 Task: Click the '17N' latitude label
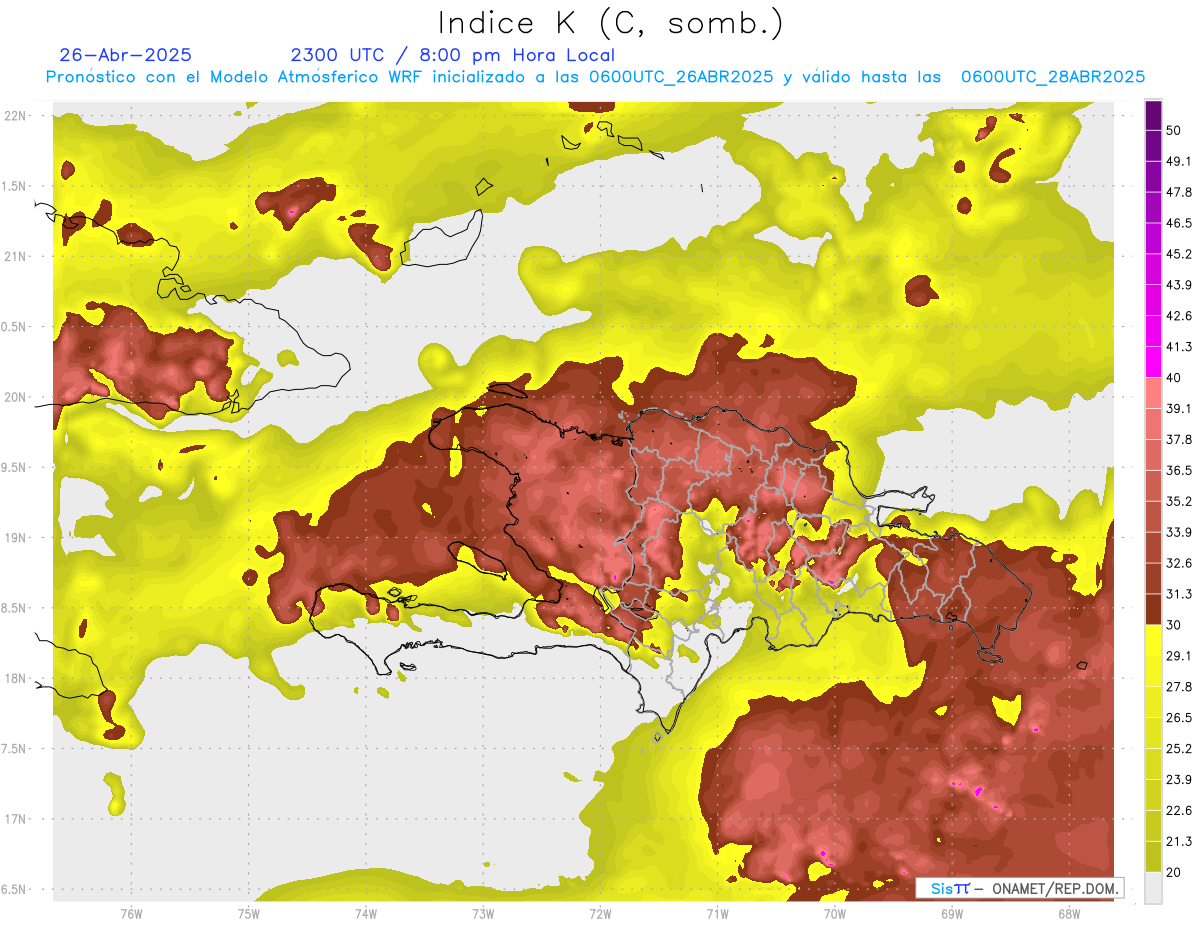point(15,819)
